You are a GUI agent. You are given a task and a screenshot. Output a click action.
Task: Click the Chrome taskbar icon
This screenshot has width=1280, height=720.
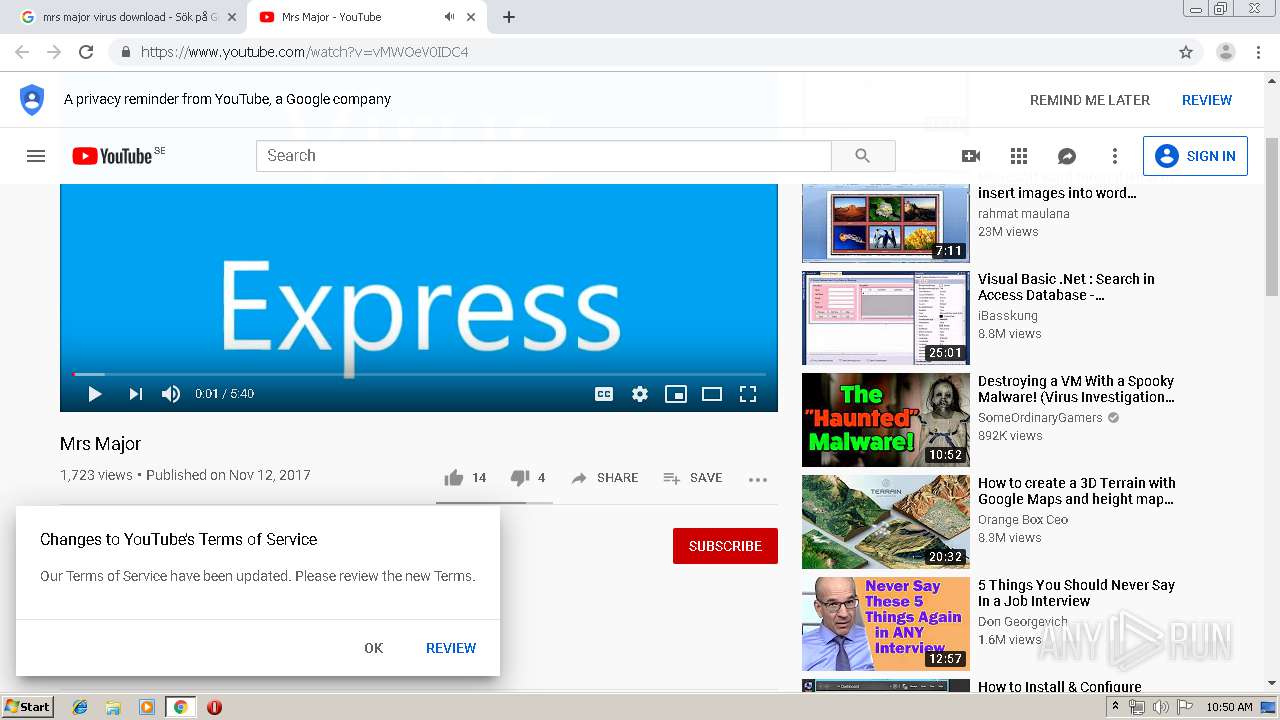point(180,707)
